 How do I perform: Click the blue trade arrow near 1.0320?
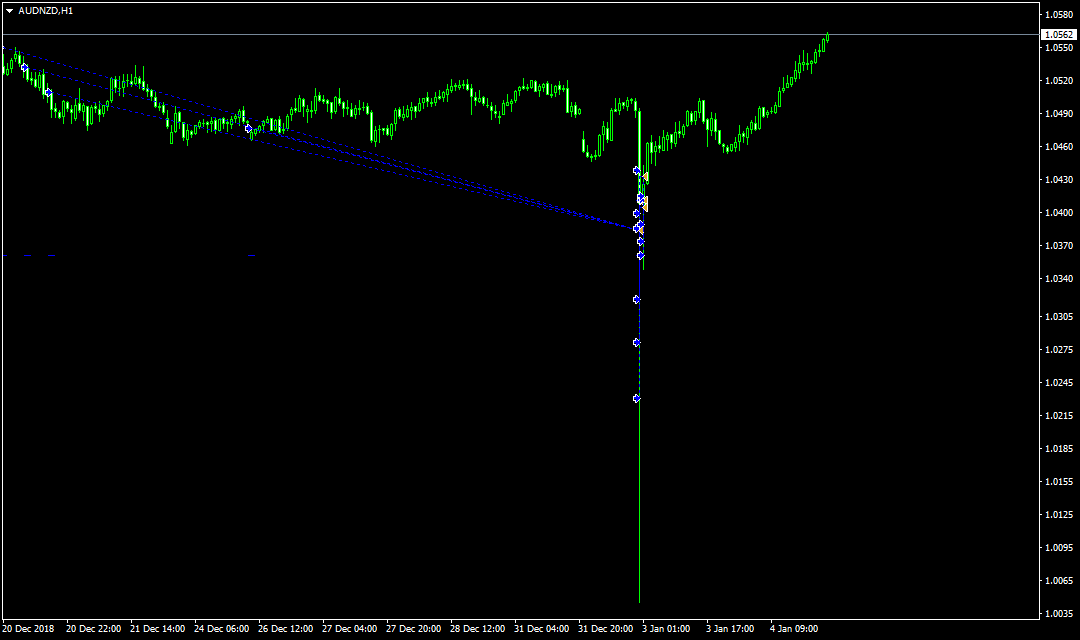[636, 300]
